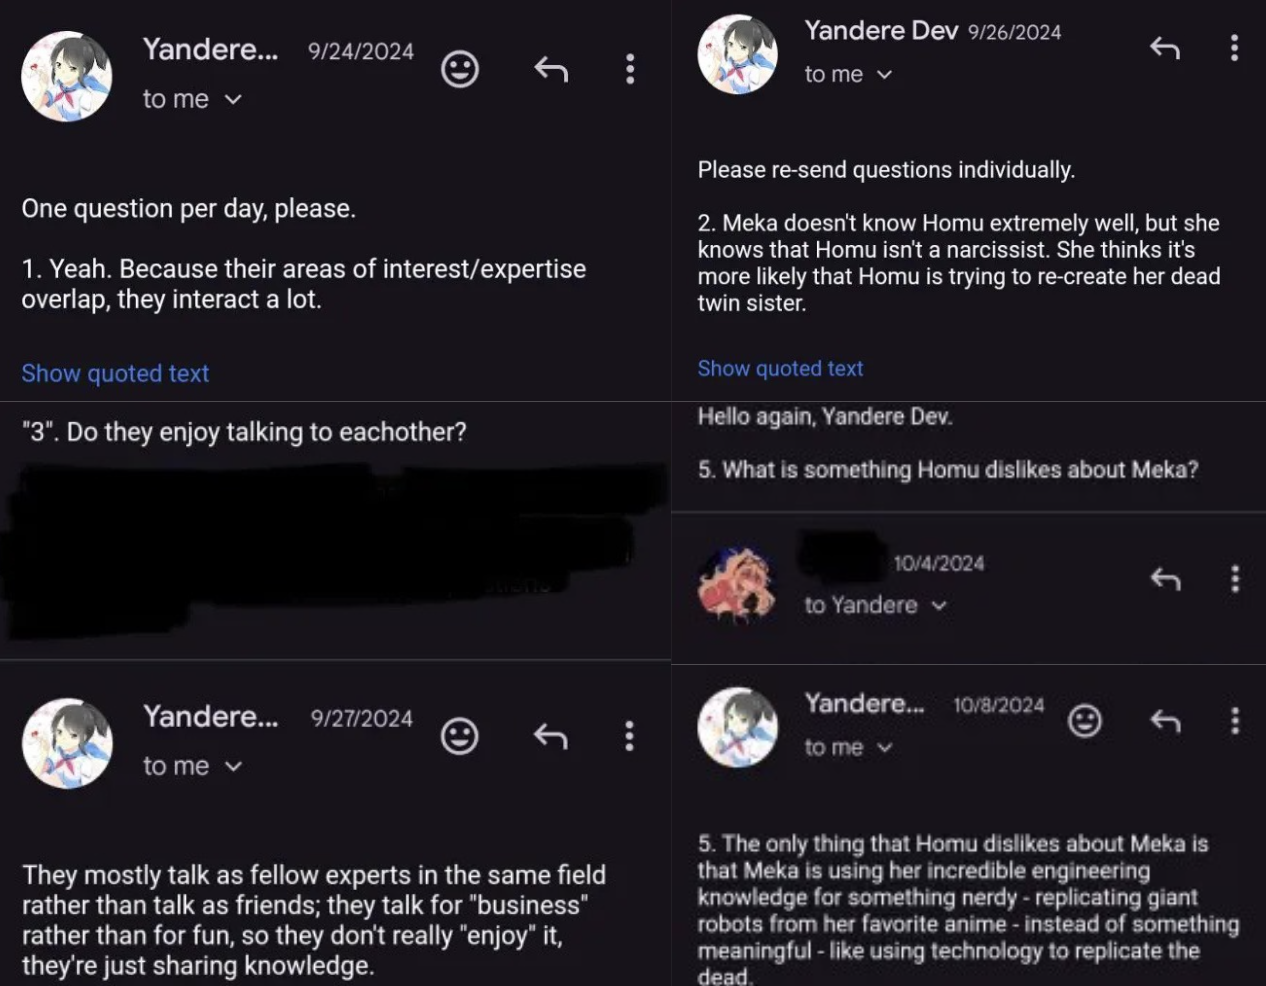
Task: Expand recipient details on 9/24/2024 email
Action: (233, 99)
